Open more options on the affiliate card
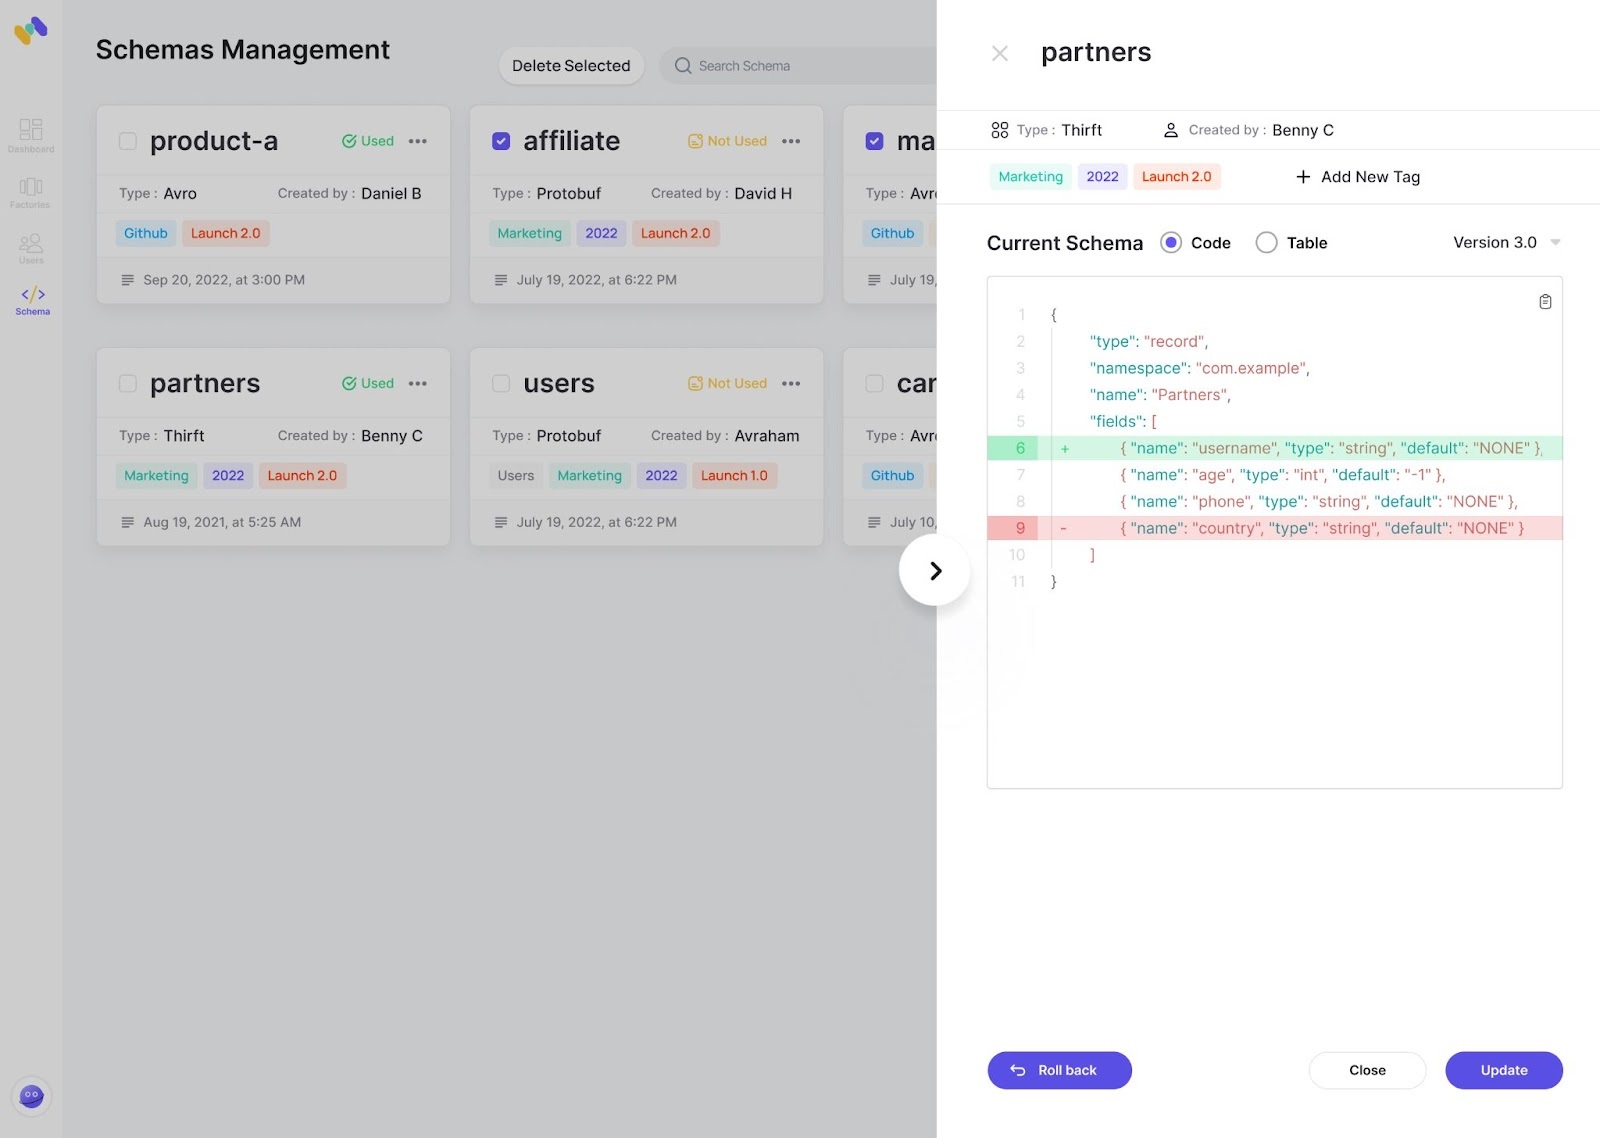The height and width of the screenshot is (1138, 1600). click(791, 141)
